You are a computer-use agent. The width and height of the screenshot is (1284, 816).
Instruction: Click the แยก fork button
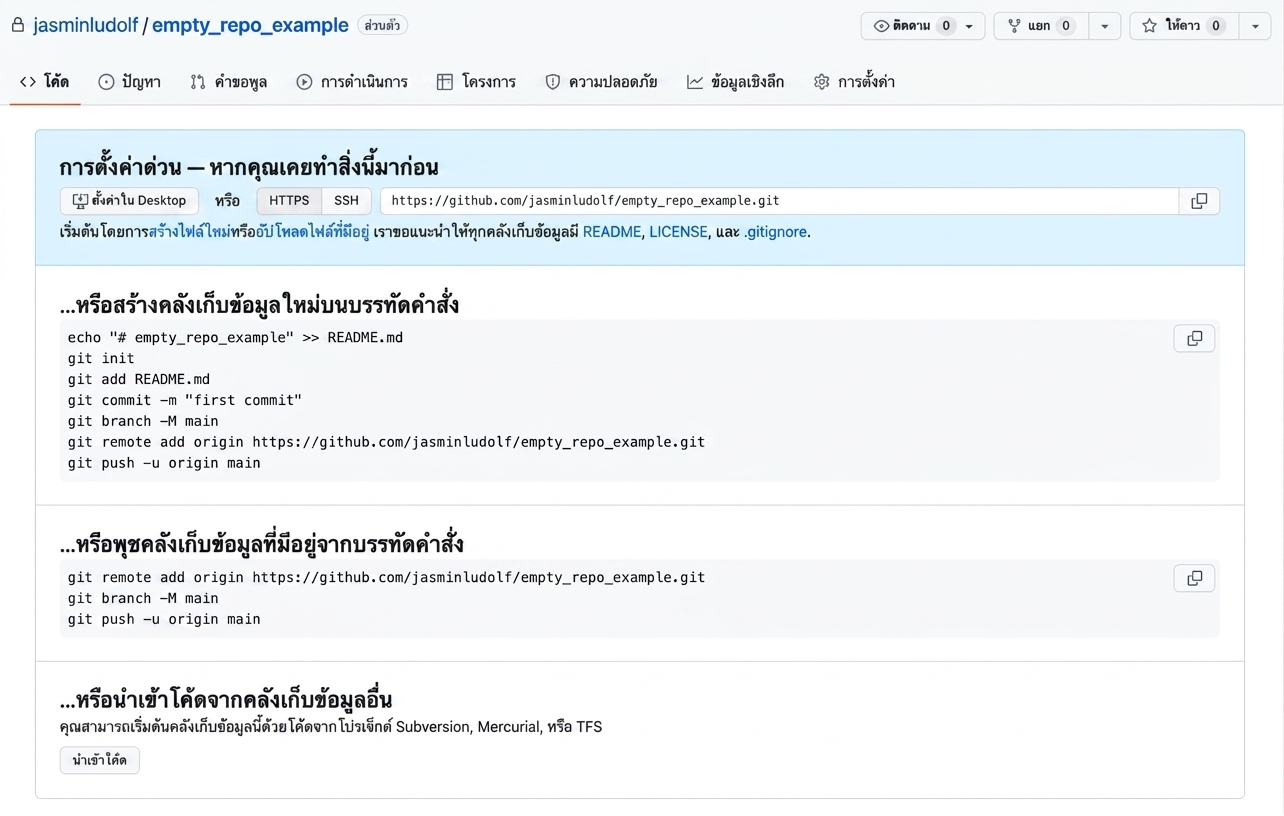tap(1041, 26)
